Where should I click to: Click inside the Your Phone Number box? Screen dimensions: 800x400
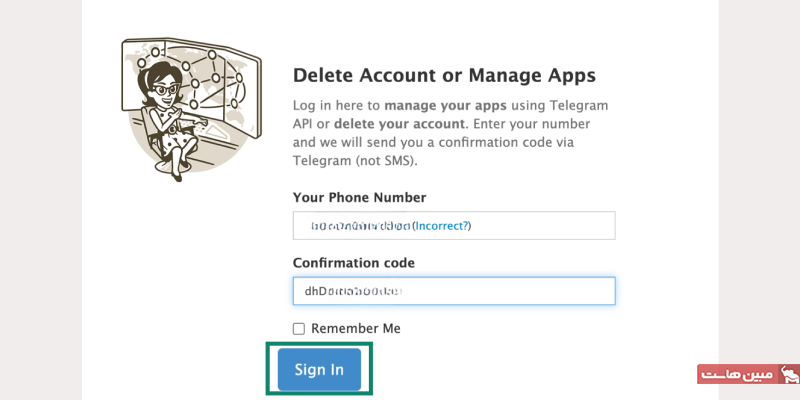pyautogui.click(x=454, y=226)
